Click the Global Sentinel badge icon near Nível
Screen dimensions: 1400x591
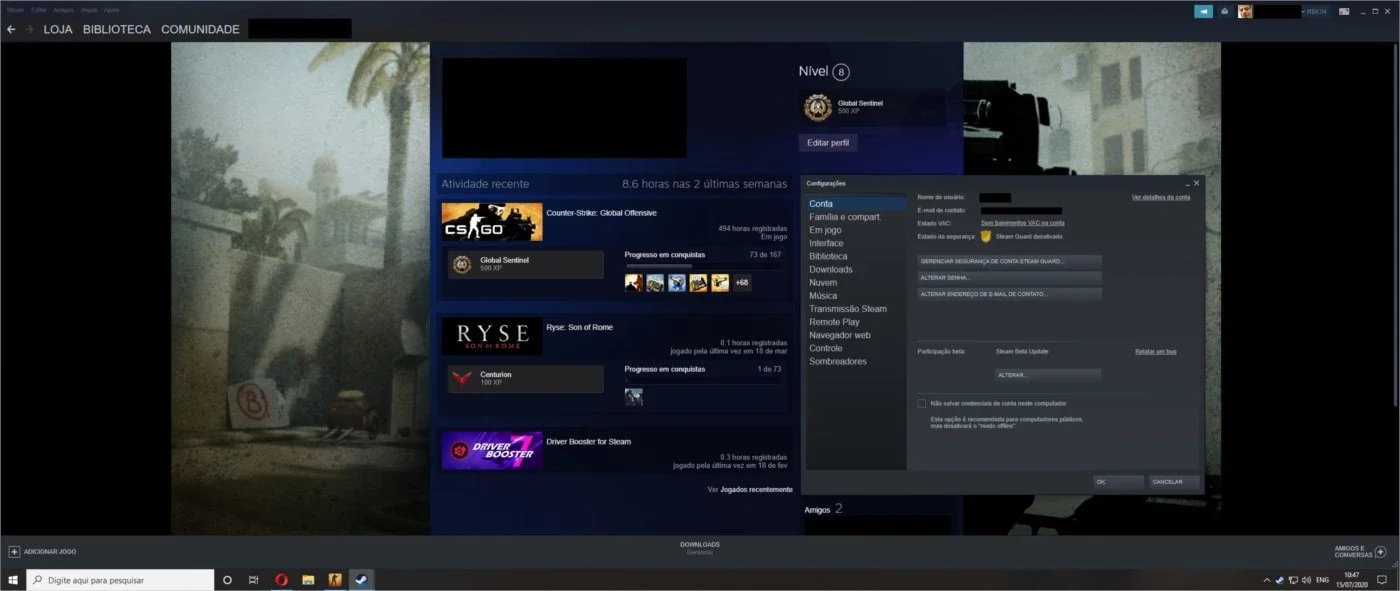(x=818, y=106)
